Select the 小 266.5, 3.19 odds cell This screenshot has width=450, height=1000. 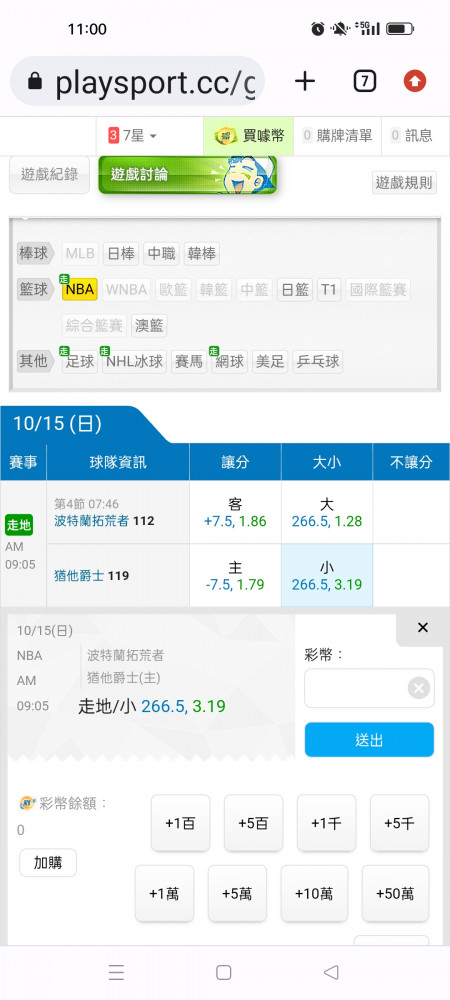tap(327, 575)
